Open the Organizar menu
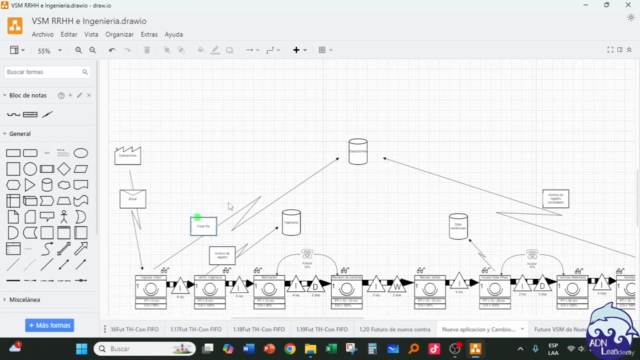This screenshot has width=640, height=360. coord(119,35)
